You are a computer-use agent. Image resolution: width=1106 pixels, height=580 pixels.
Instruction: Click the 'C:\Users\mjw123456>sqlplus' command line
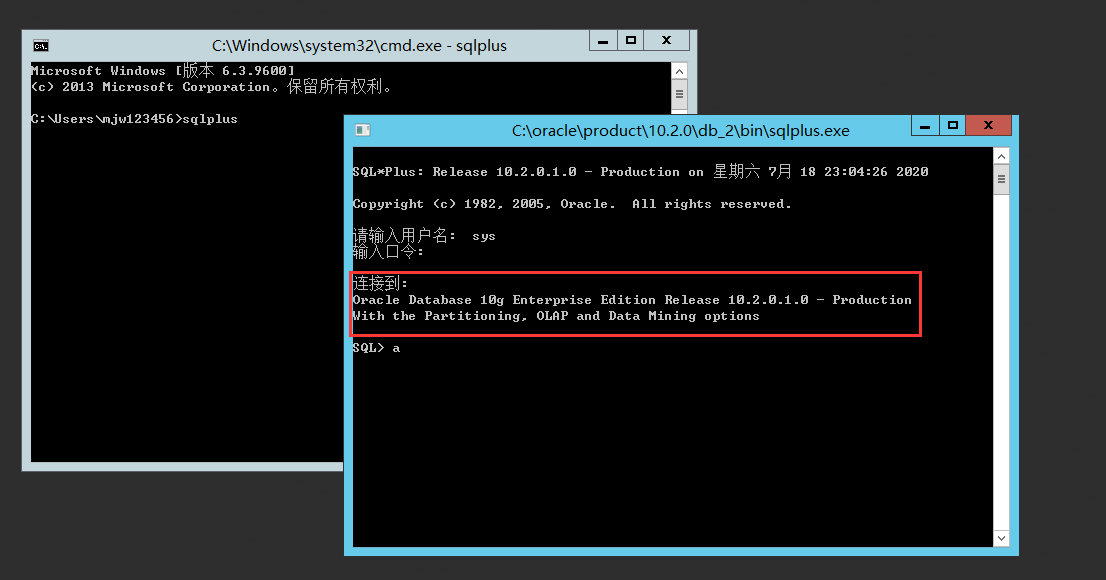[x=134, y=119]
